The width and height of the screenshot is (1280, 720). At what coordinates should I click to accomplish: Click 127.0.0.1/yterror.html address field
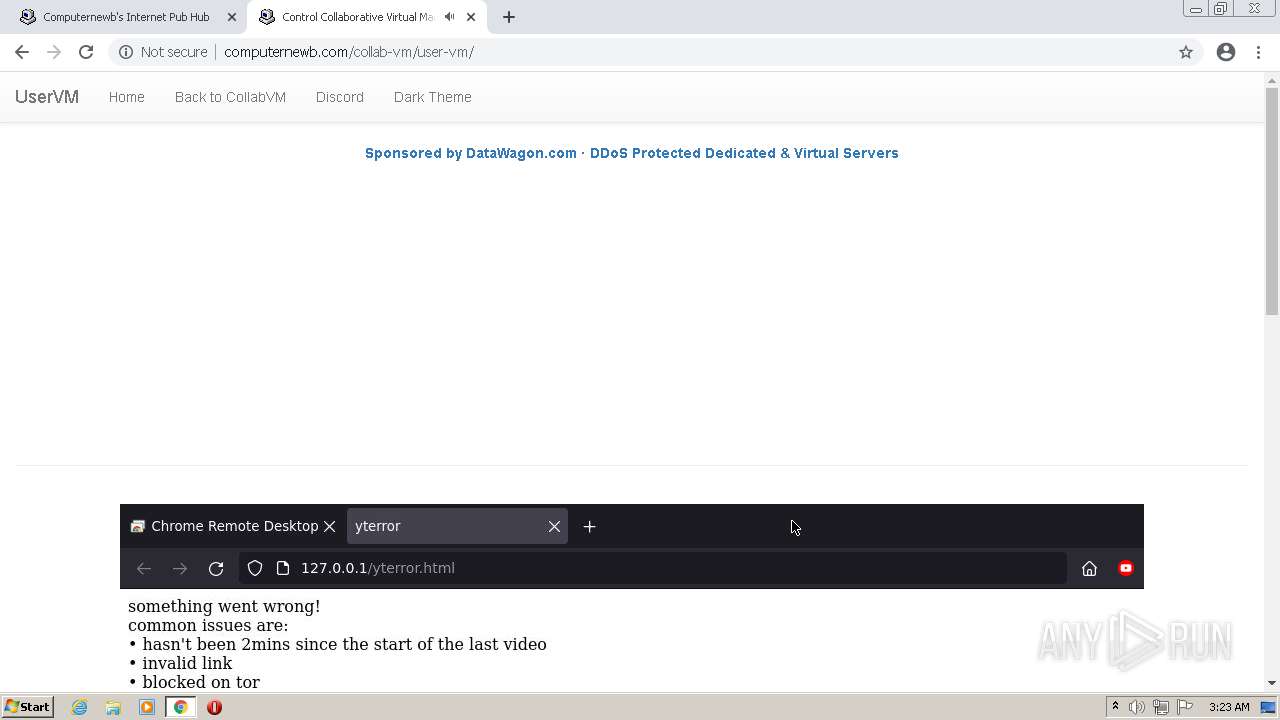pyautogui.click(x=652, y=568)
